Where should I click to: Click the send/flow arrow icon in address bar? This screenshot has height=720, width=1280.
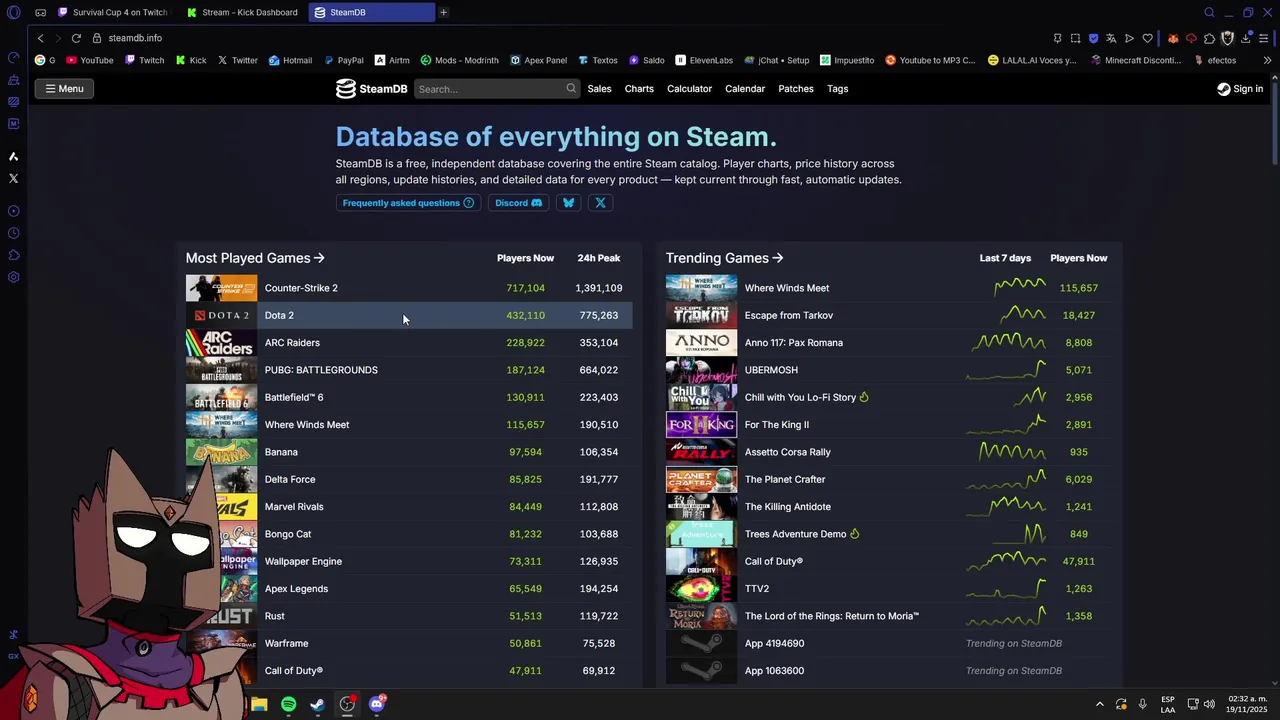(x=1129, y=38)
